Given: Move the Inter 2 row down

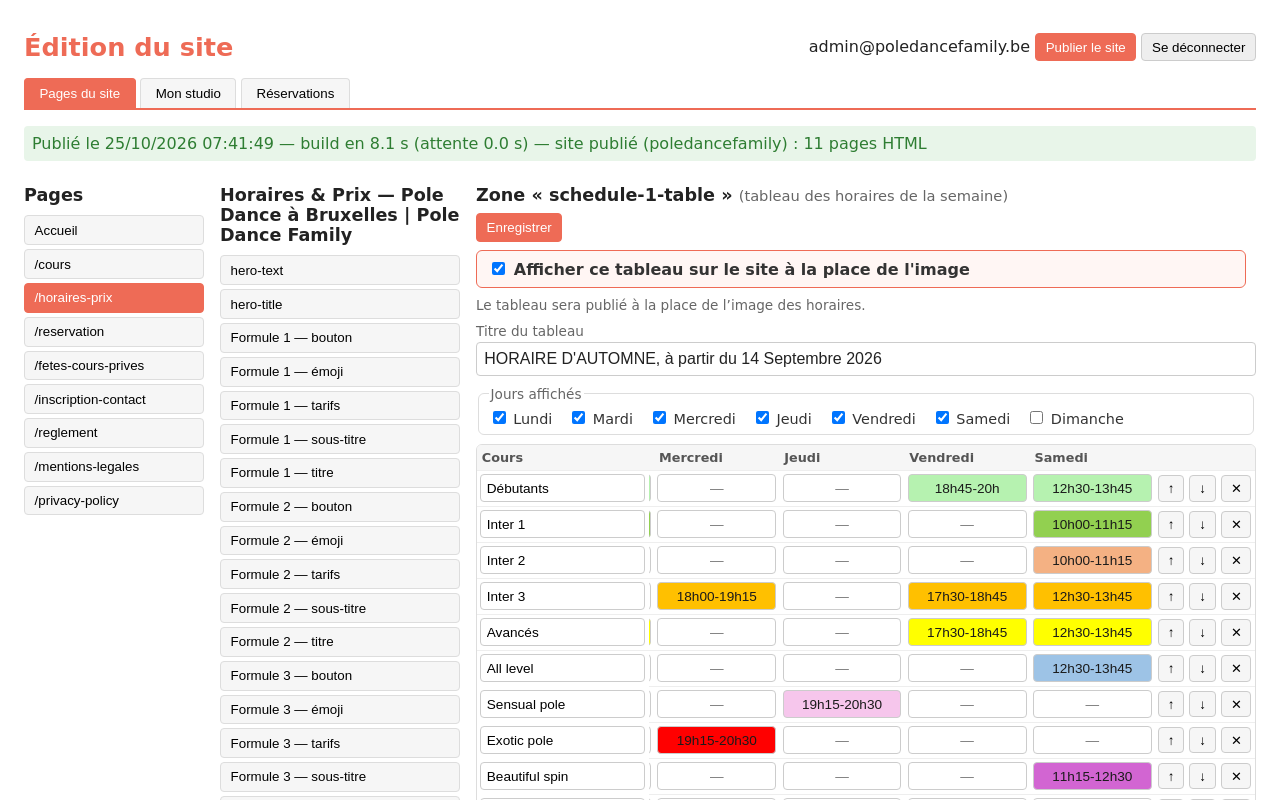Looking at the screenshot, I should click(1202, 560).
